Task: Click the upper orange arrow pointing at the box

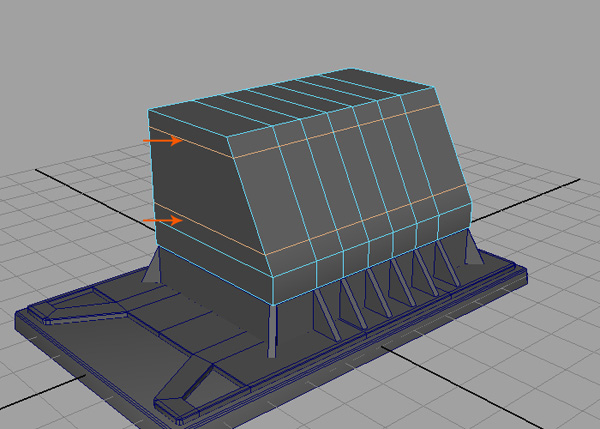Action: click(x=163, y=141)
